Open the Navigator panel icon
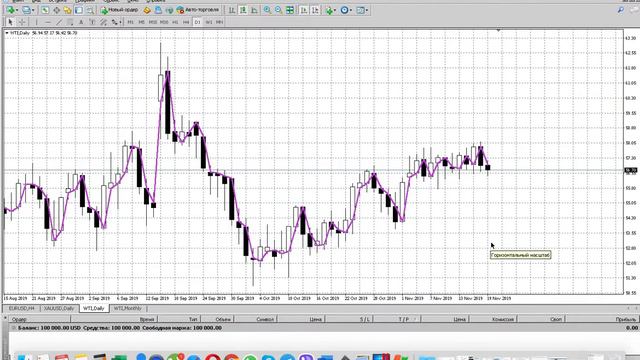This screenshot has width=640, height=360. click(67, 10)
